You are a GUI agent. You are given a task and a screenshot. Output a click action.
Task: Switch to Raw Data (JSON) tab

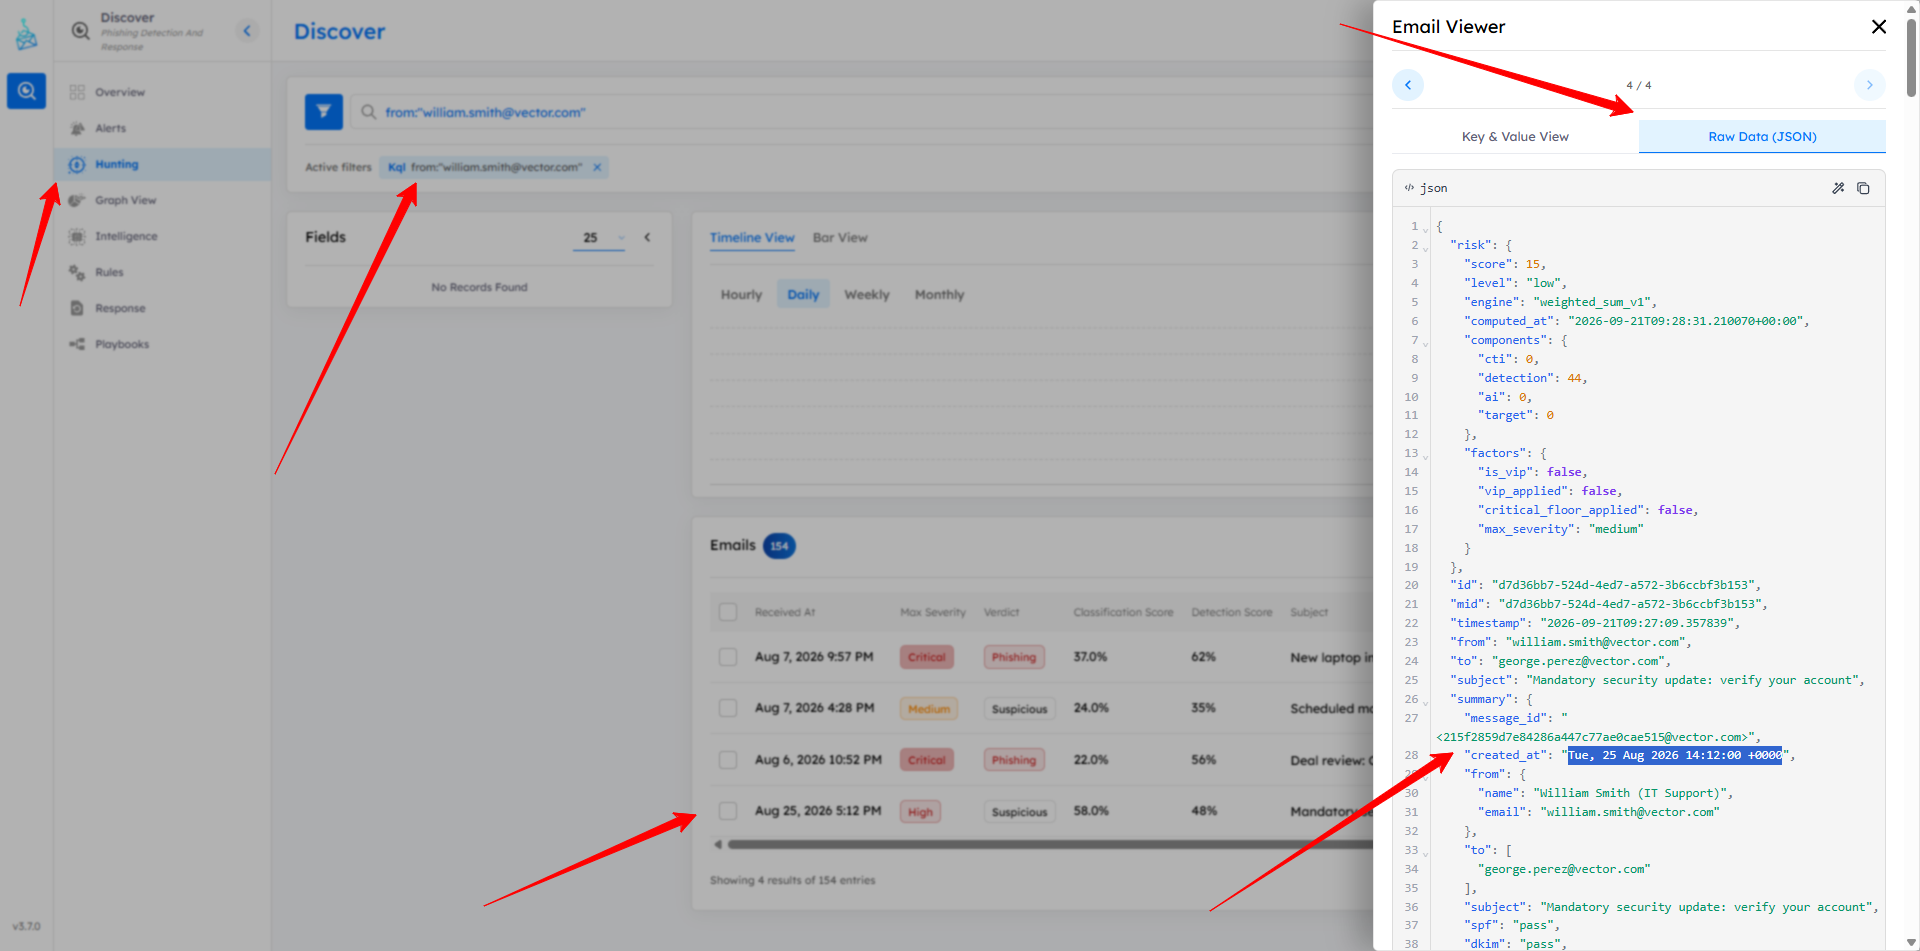coord(1762,137)
